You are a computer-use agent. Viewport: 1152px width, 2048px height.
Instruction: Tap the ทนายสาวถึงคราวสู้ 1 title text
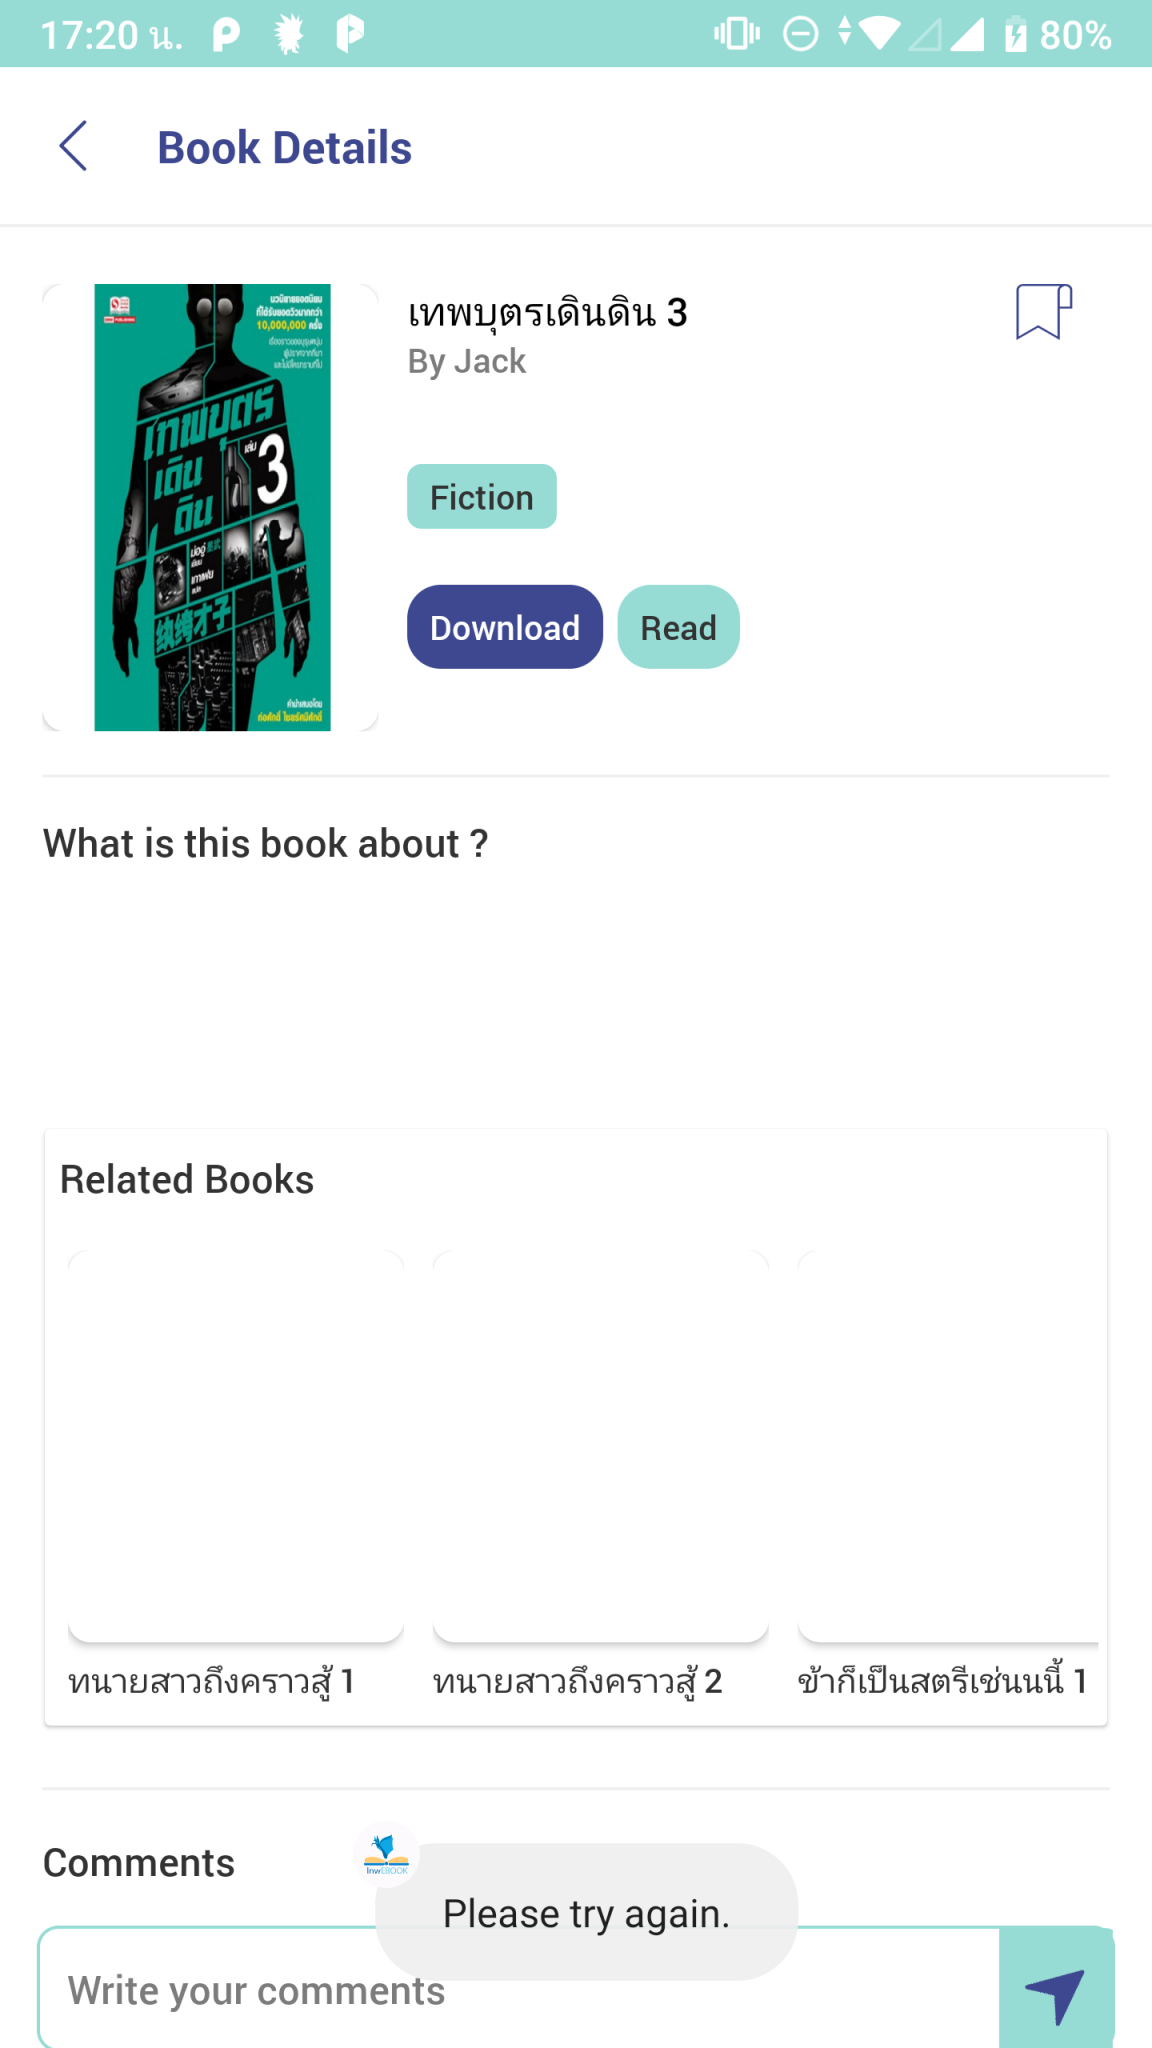pos(211,1682)
